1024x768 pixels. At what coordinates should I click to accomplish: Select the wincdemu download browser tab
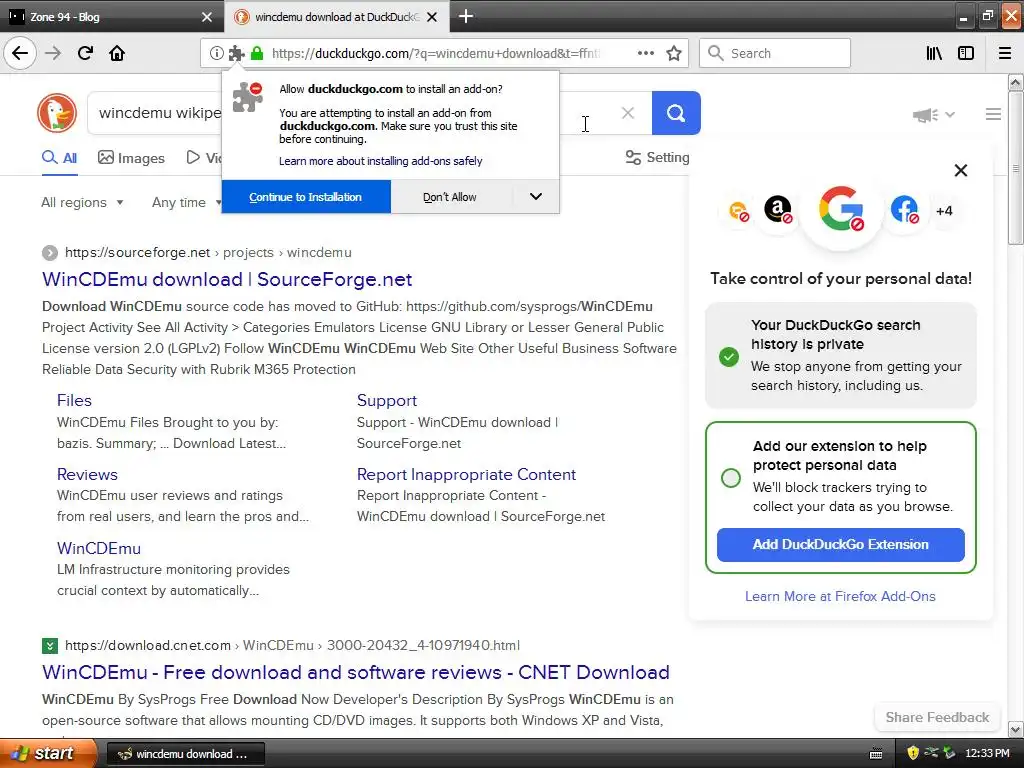pyautogui.click(x=337, y=16)
